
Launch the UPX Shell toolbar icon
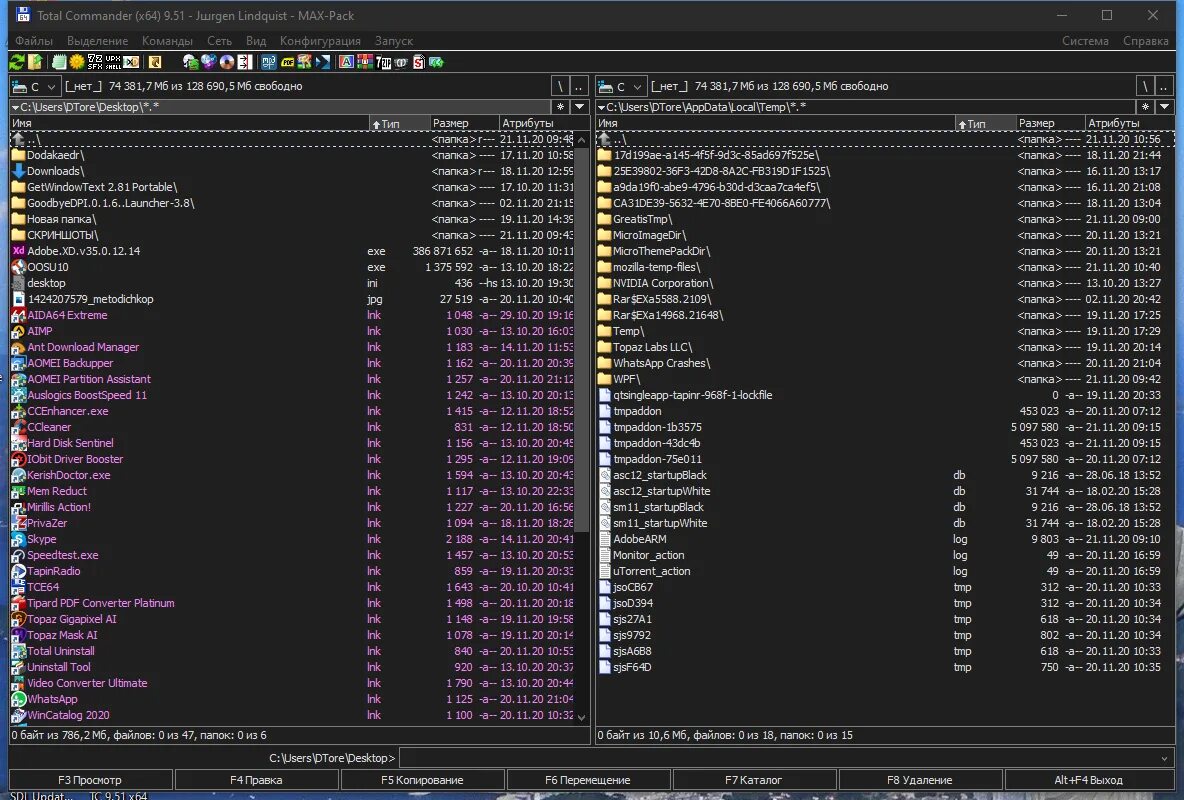[x=113, y=62]
